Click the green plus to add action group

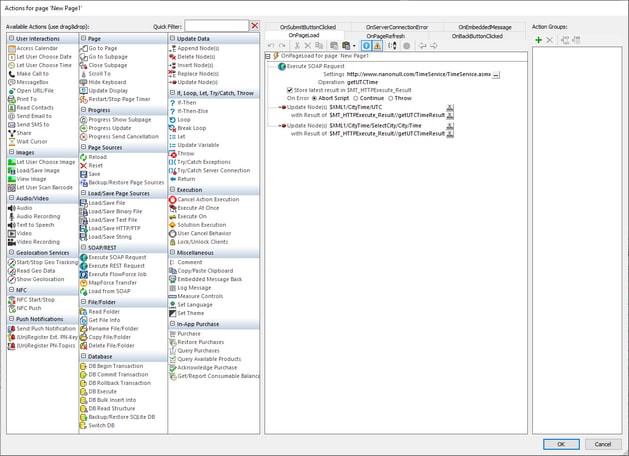coord(538,40)
